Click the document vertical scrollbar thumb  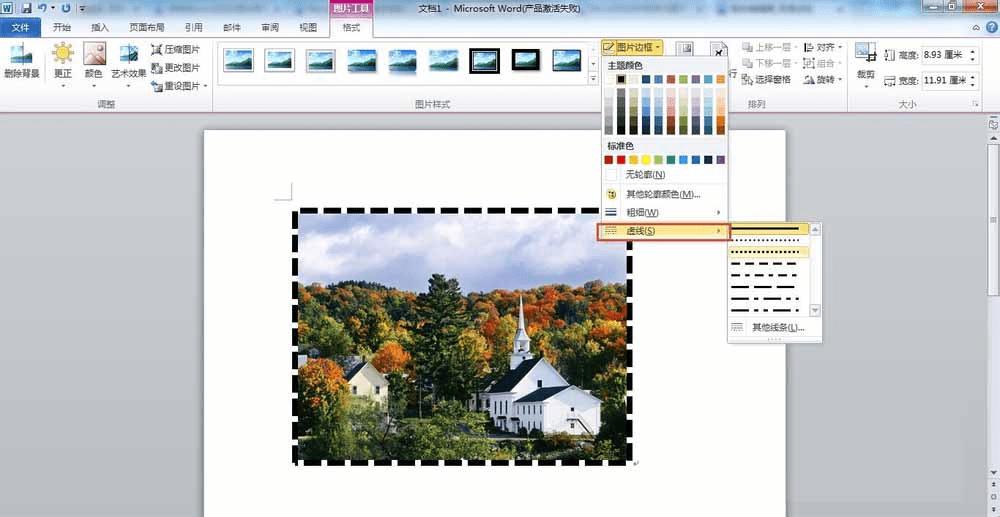tap(994, 219)
